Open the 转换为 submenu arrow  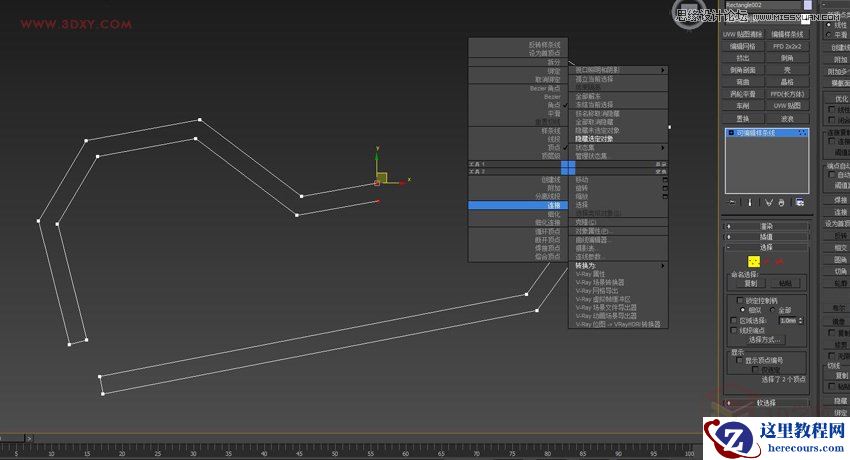coord(662,265)
